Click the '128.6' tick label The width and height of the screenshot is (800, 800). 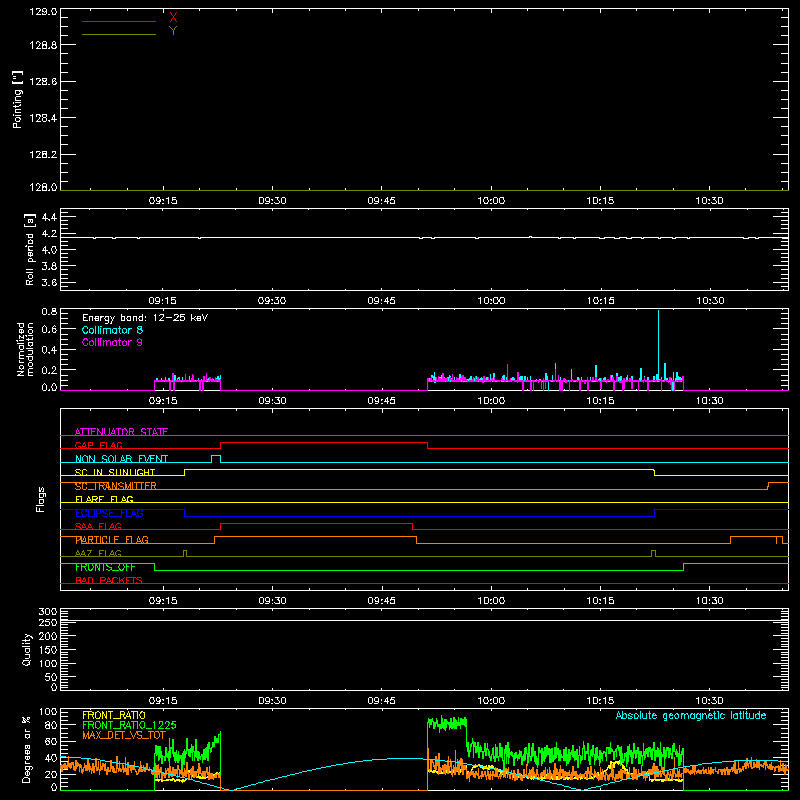click(x=43, y=82)
